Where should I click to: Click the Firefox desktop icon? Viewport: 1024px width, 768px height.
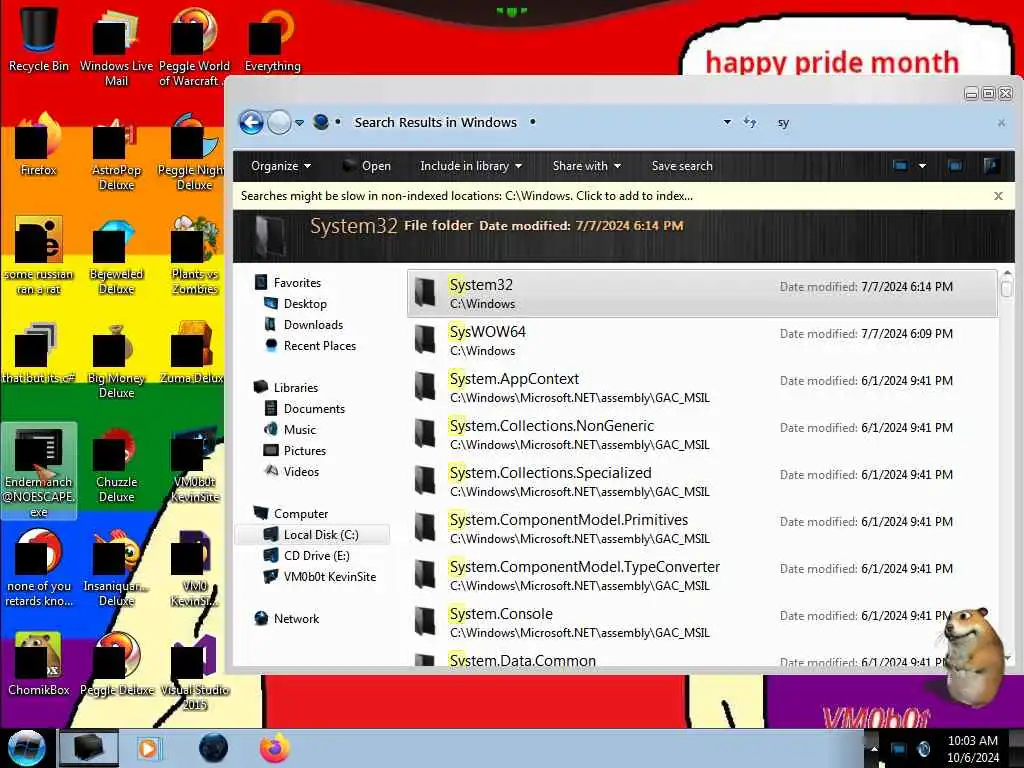pyautogui.click(x=39, y=144)
